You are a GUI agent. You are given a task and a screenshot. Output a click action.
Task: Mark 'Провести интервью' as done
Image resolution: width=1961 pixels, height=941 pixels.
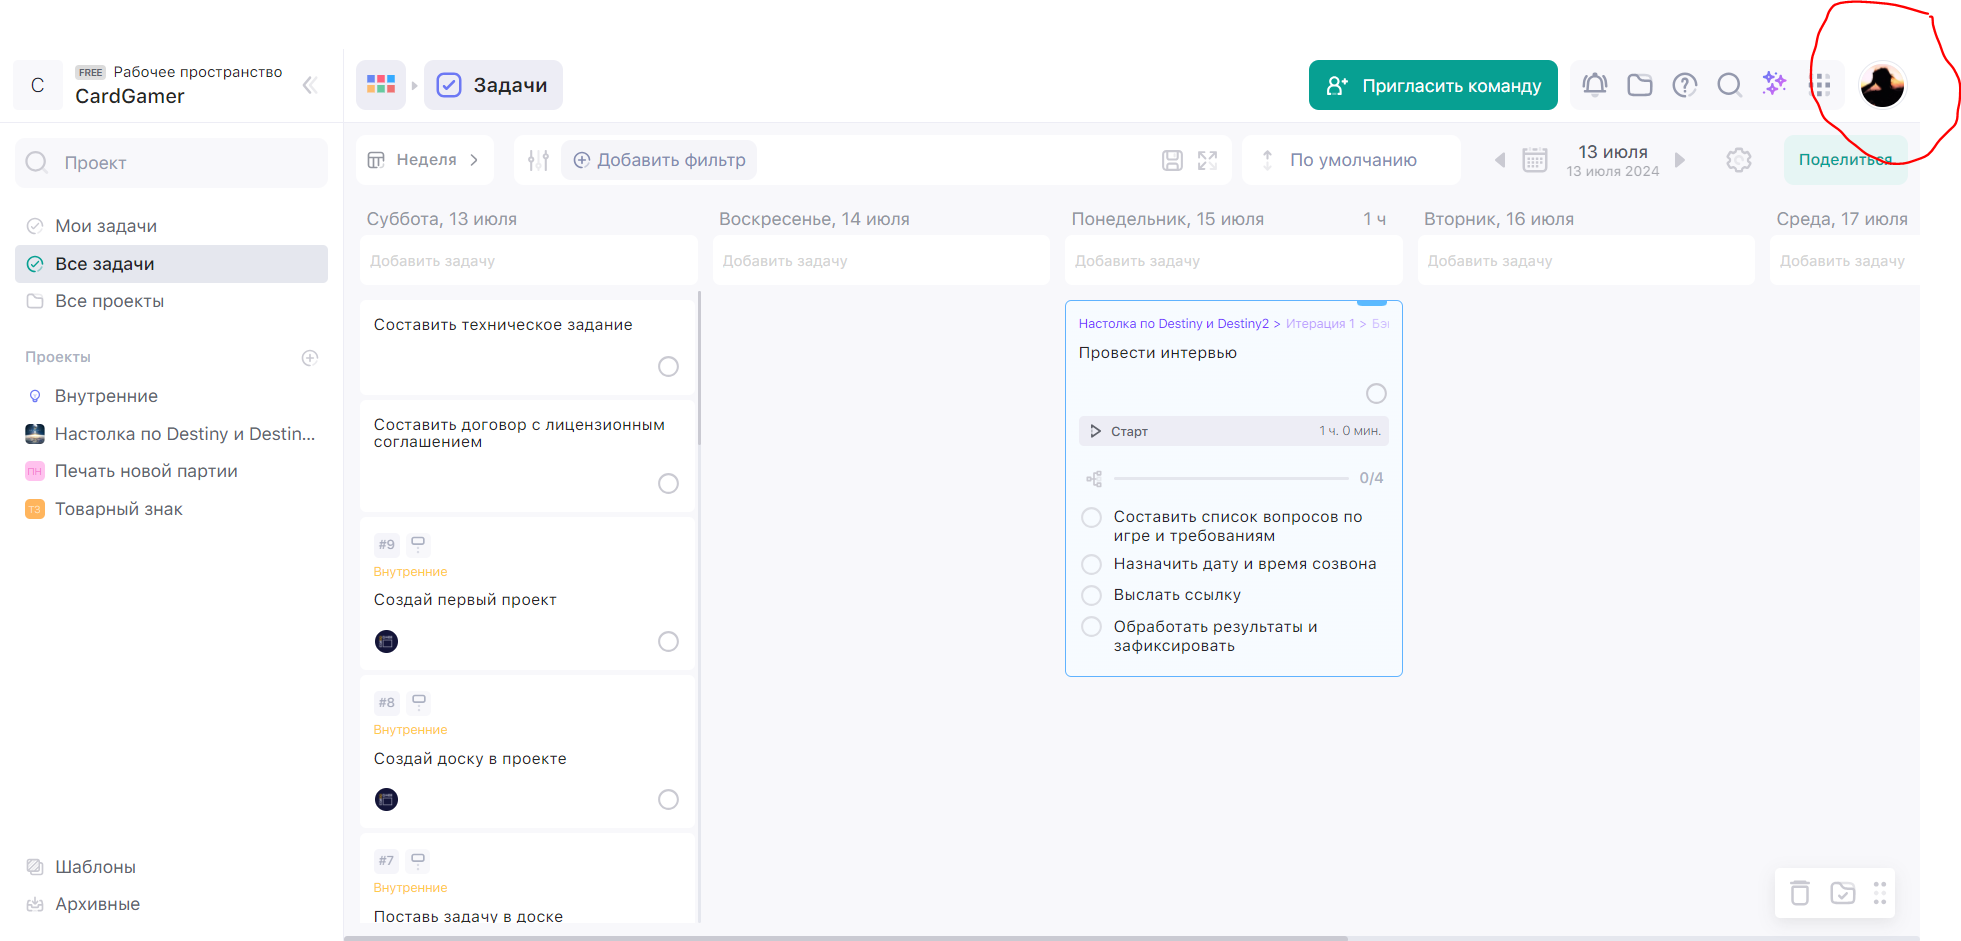[x=1376, y=394]
